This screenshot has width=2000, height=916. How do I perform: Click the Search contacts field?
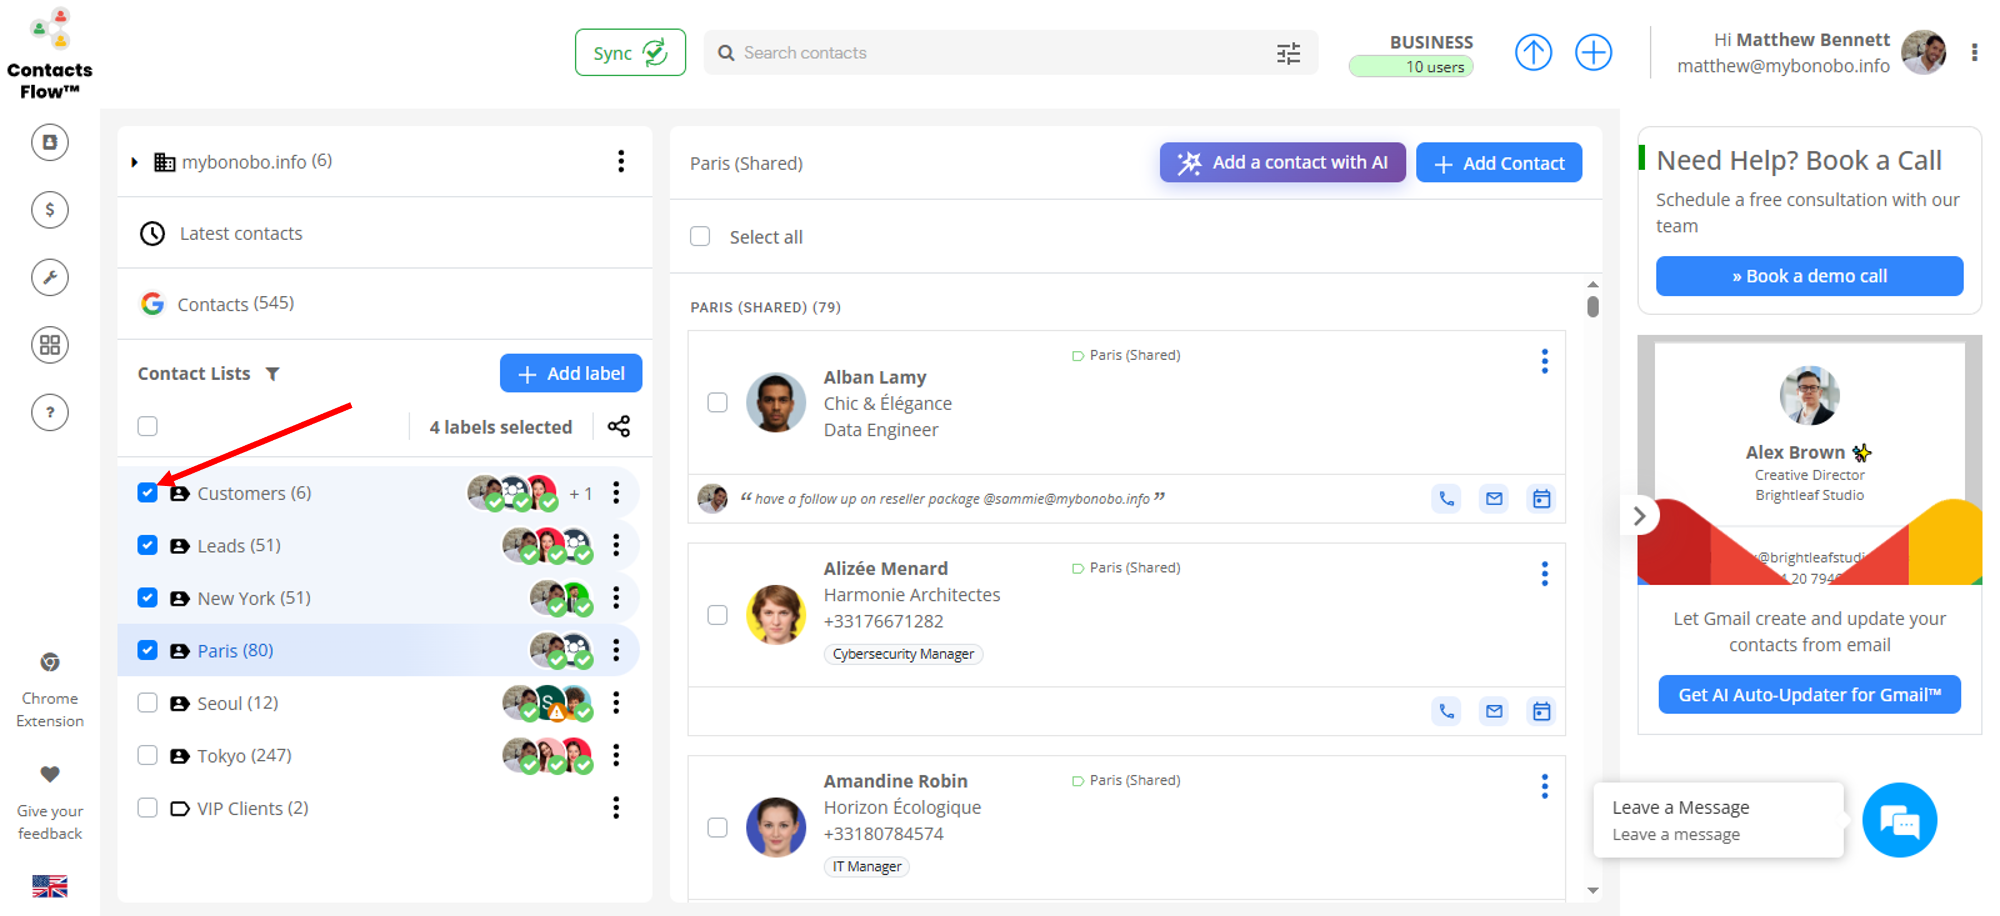[x=1000, y=53]
